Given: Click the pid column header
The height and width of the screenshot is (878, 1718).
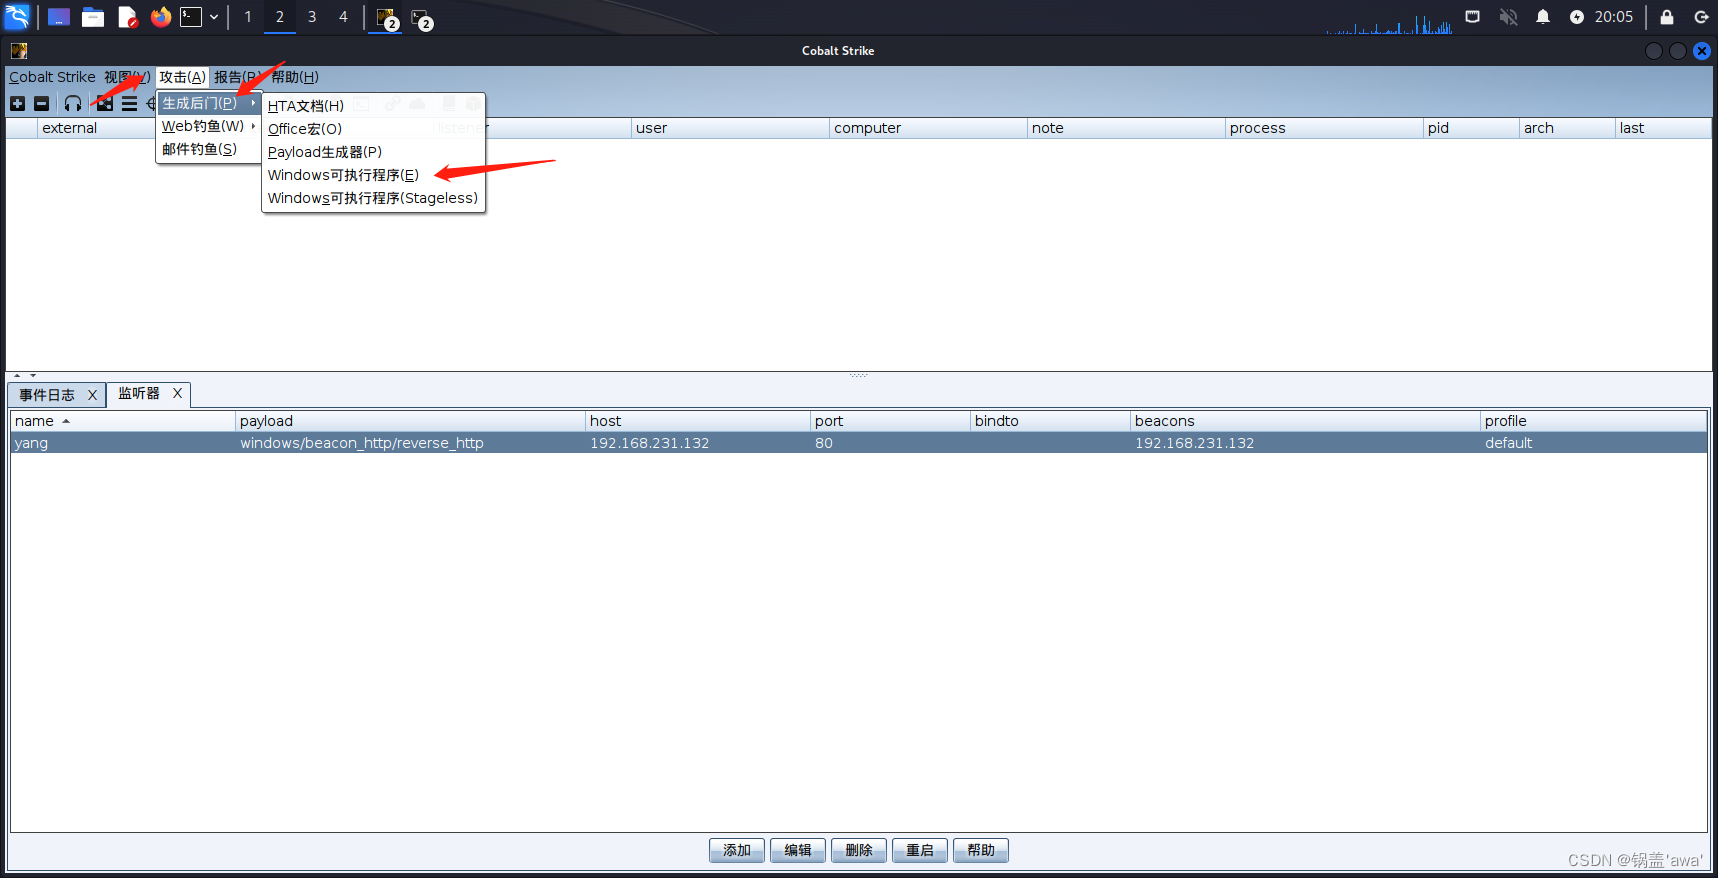Looking at the screenshot, I should (x=1471, y=128).
